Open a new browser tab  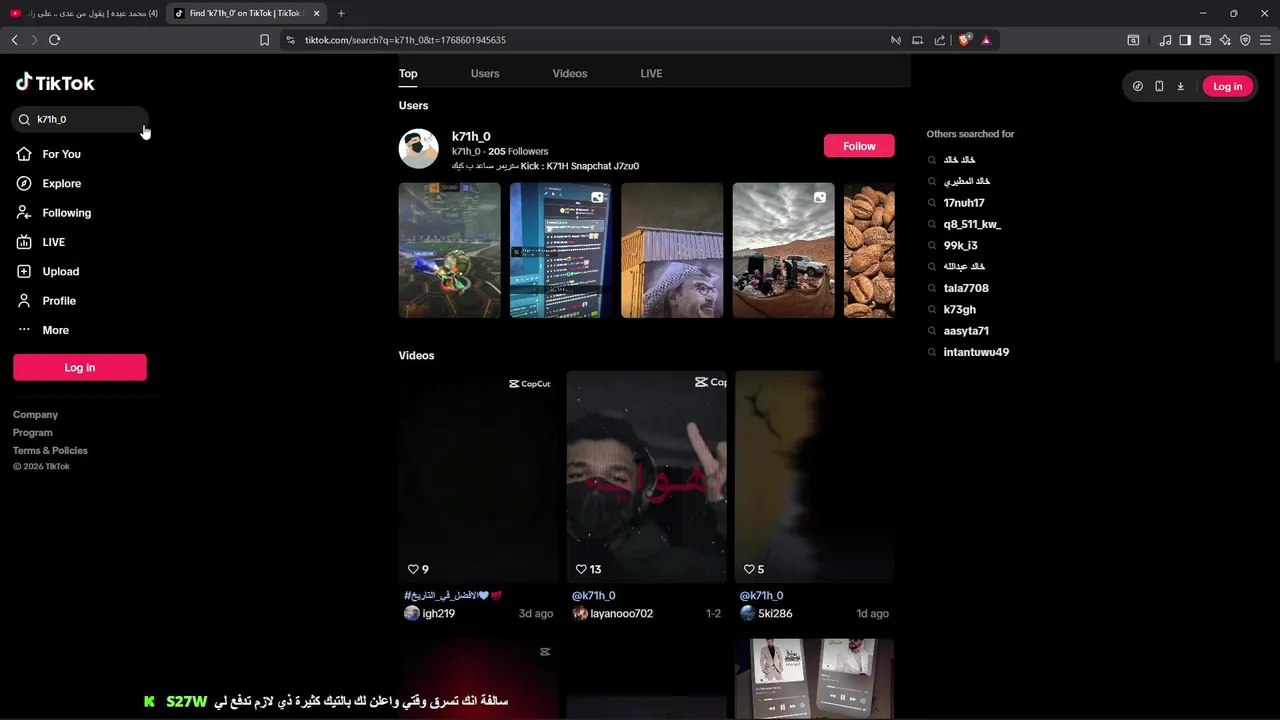pos(341,13)
